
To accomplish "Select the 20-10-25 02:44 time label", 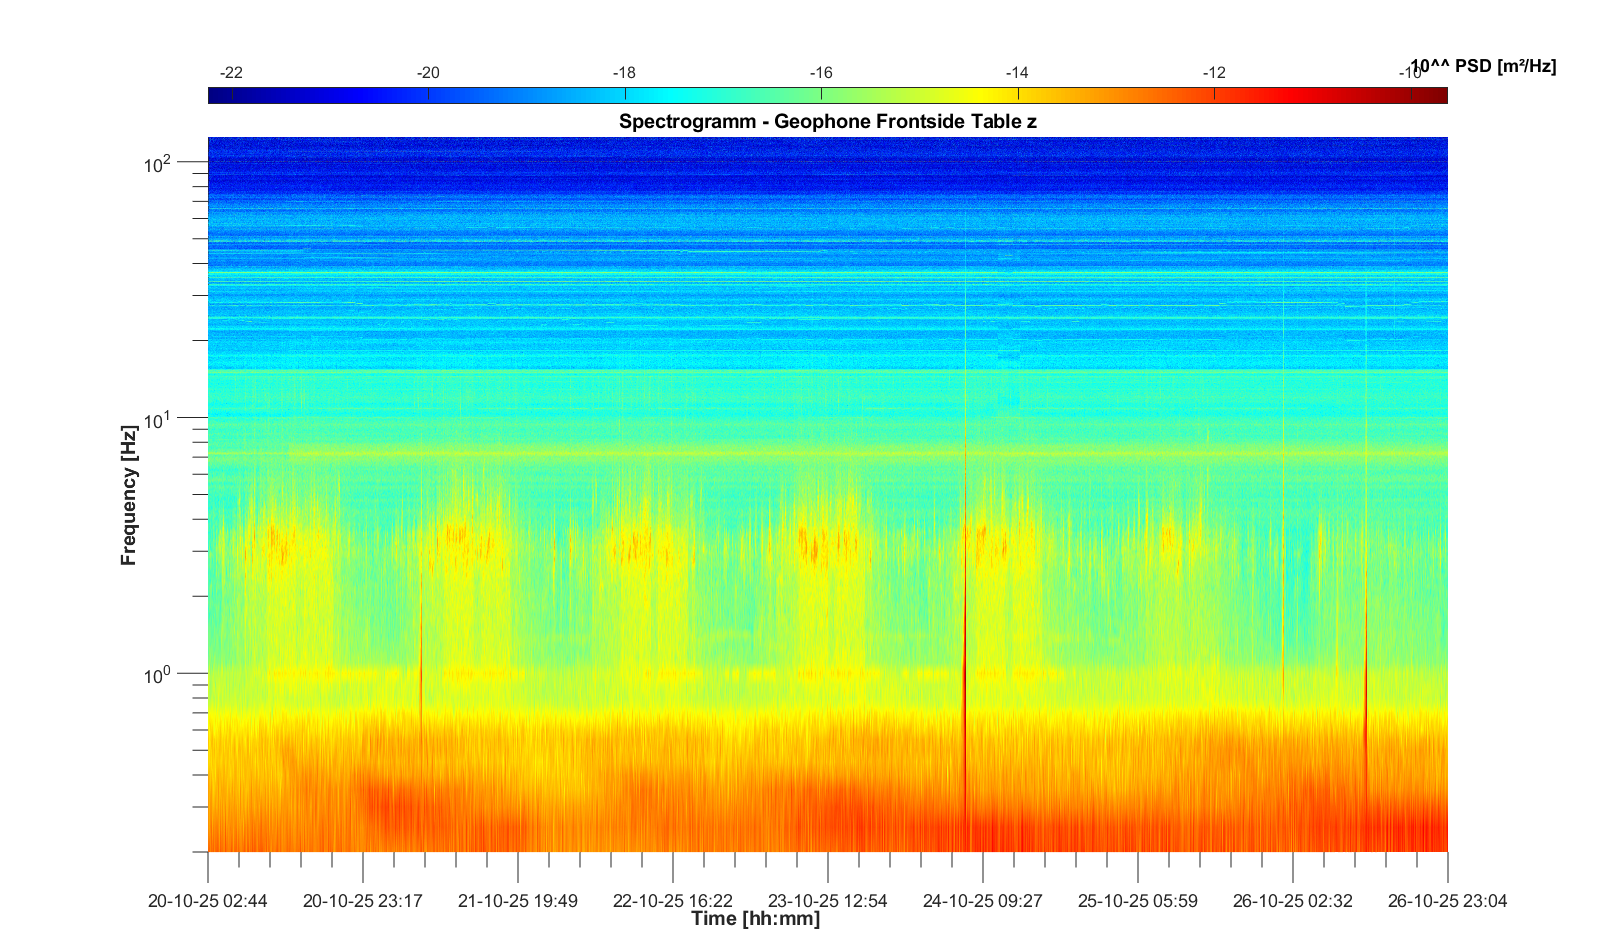I will [x=208, y=901].
